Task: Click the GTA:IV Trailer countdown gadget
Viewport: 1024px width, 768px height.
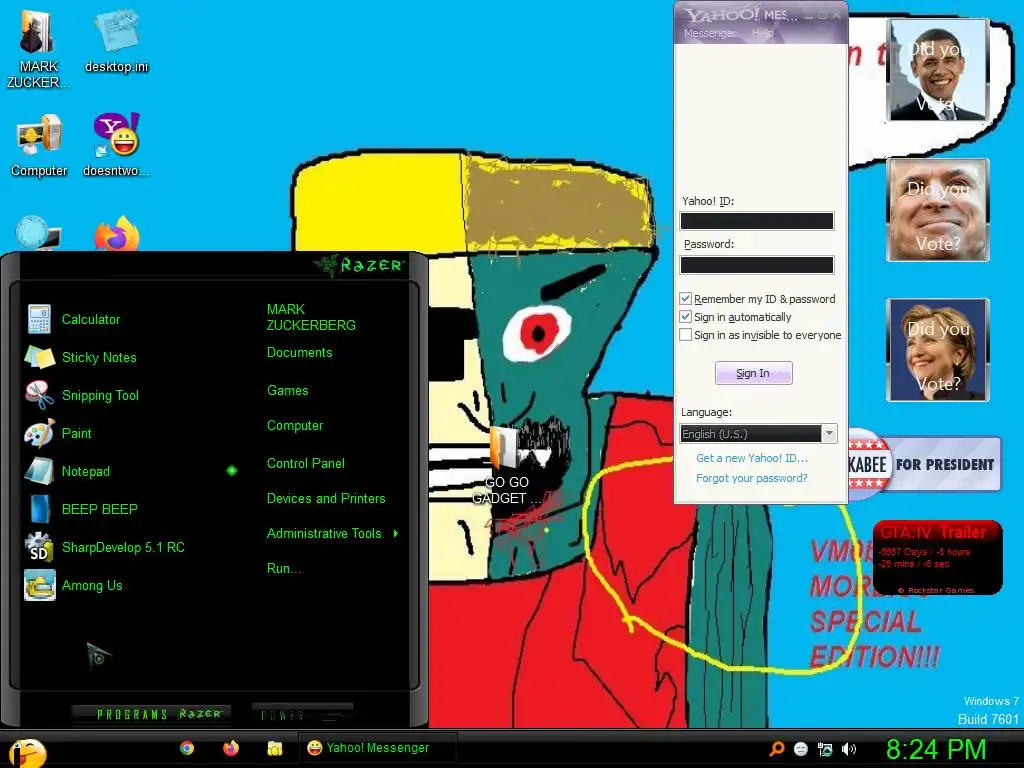Action: (937, 558)
